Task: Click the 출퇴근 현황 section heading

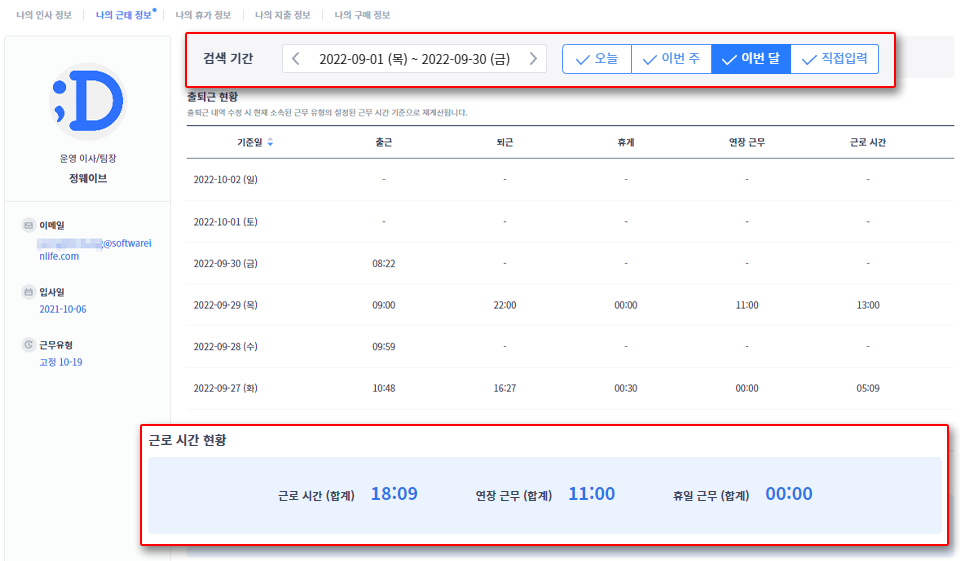Action: click(212, 97)
